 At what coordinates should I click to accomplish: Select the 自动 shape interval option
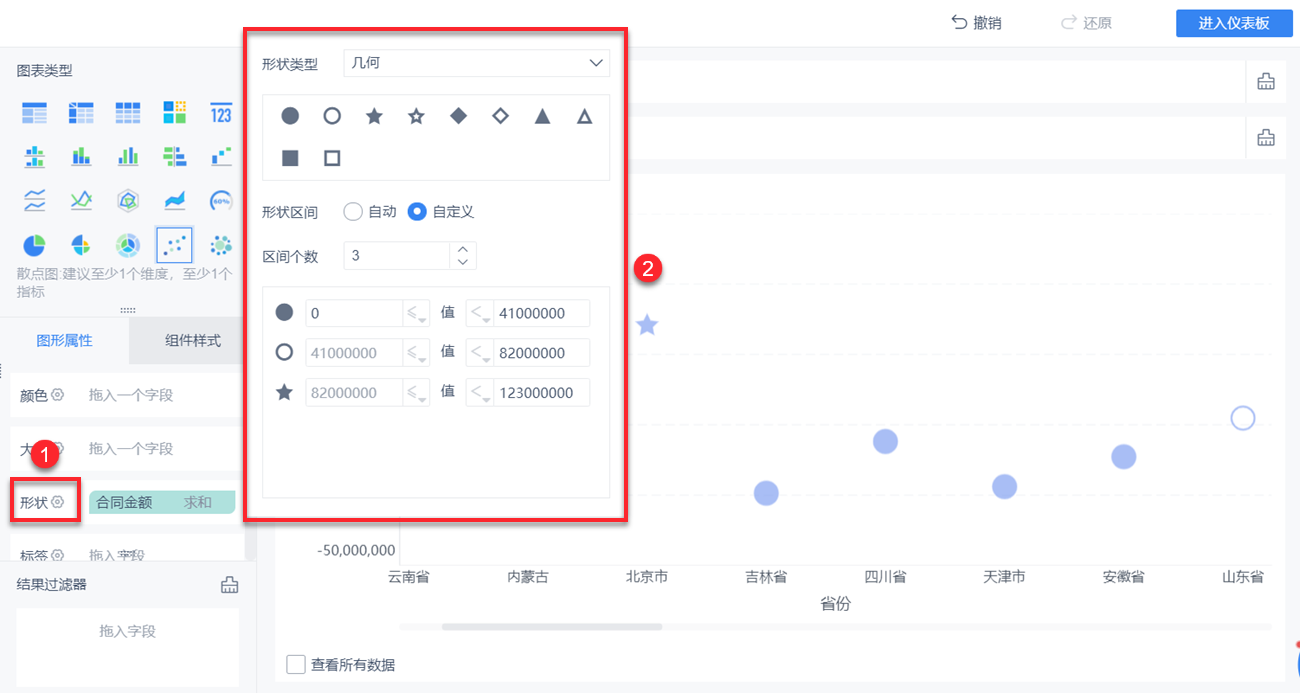[352, 211]
